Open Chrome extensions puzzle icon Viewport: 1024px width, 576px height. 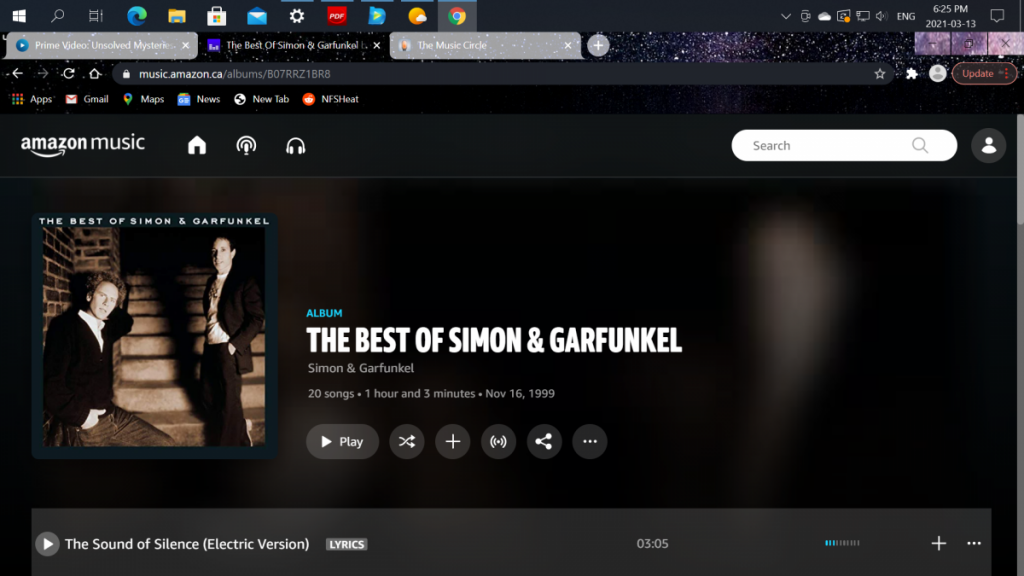(912, 74)
